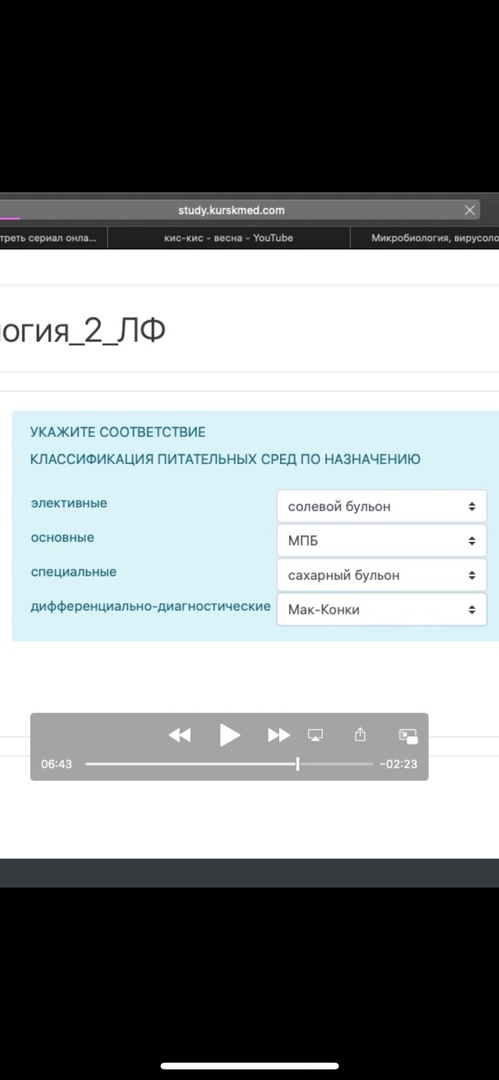
Task: Tap the share icon in player
Action: click(x=360, y=734)
